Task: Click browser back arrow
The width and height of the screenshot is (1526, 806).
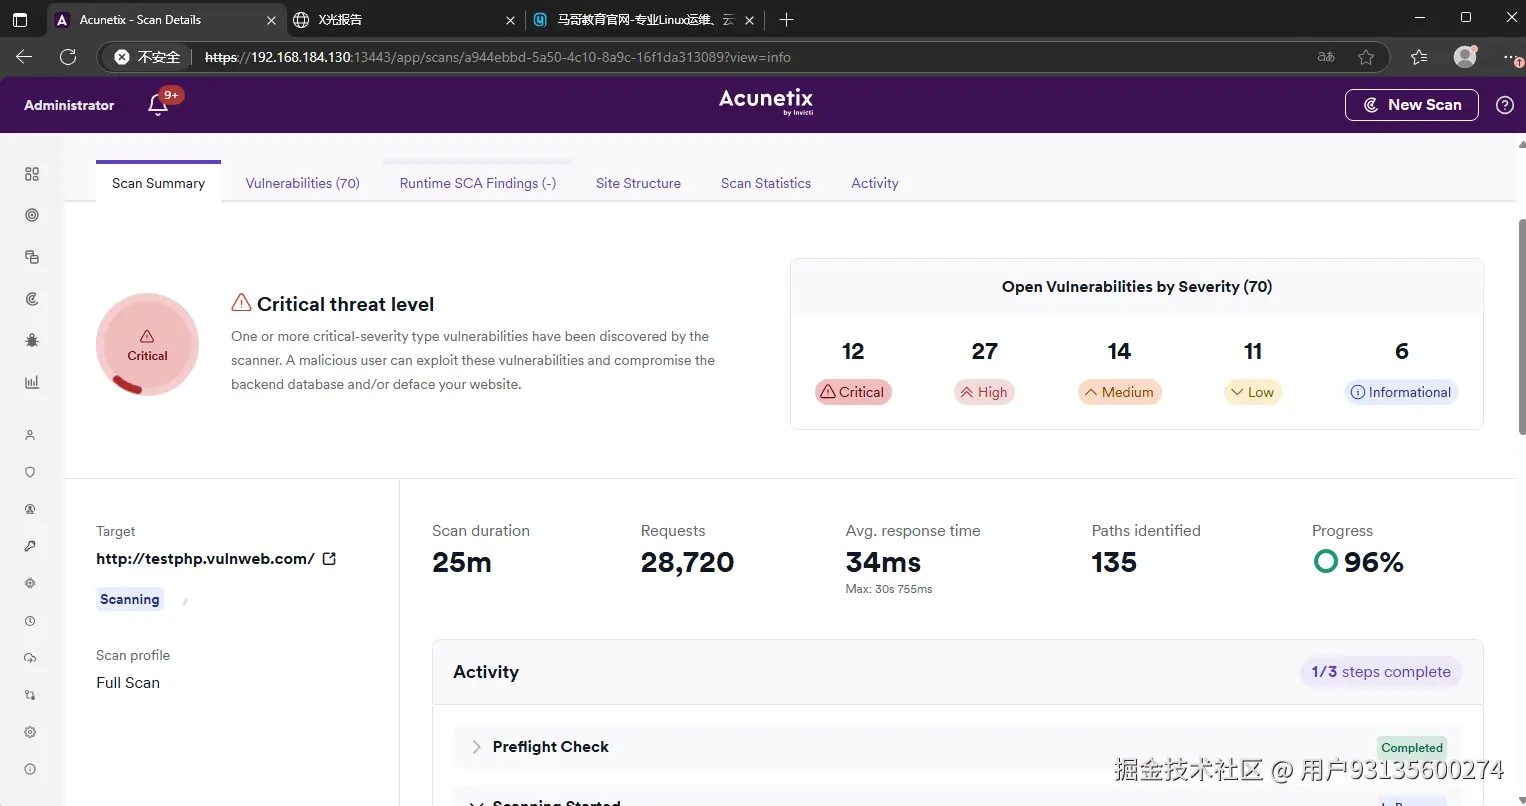Action: [25, 57]
